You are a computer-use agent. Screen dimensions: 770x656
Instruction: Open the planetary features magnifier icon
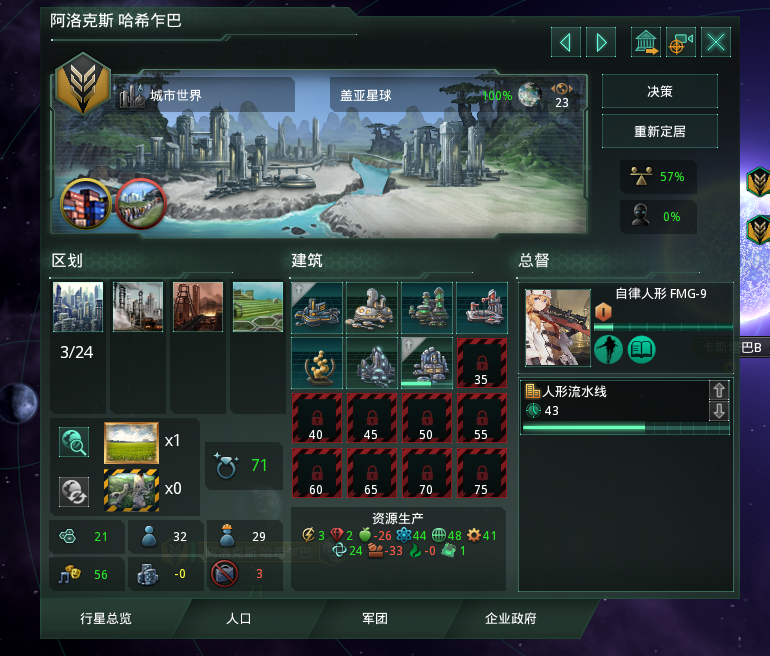click(x=74, y=442)
